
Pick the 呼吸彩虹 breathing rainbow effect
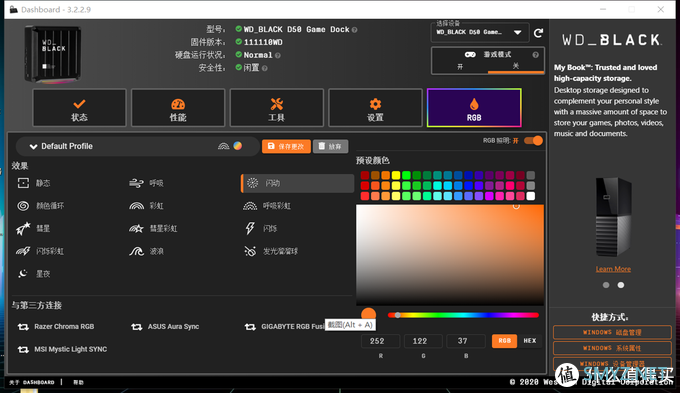[x=267, y=206]
